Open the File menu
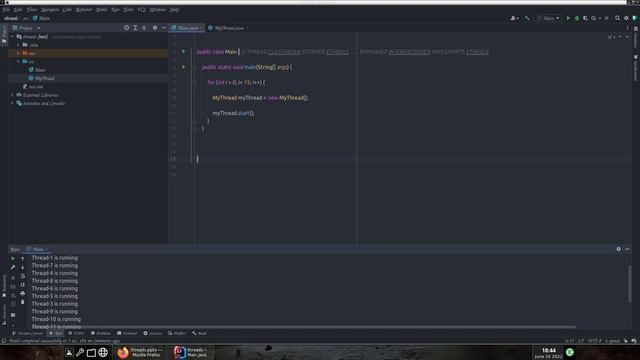640x360 pixels. (6, 9)
